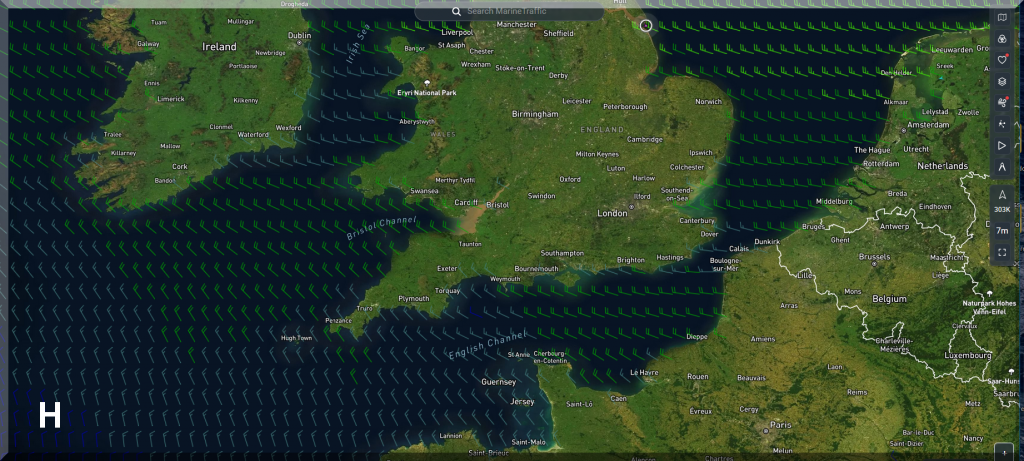Open the map type icon in sidebar
The image size is (1024, 461).
(1002, 17)
